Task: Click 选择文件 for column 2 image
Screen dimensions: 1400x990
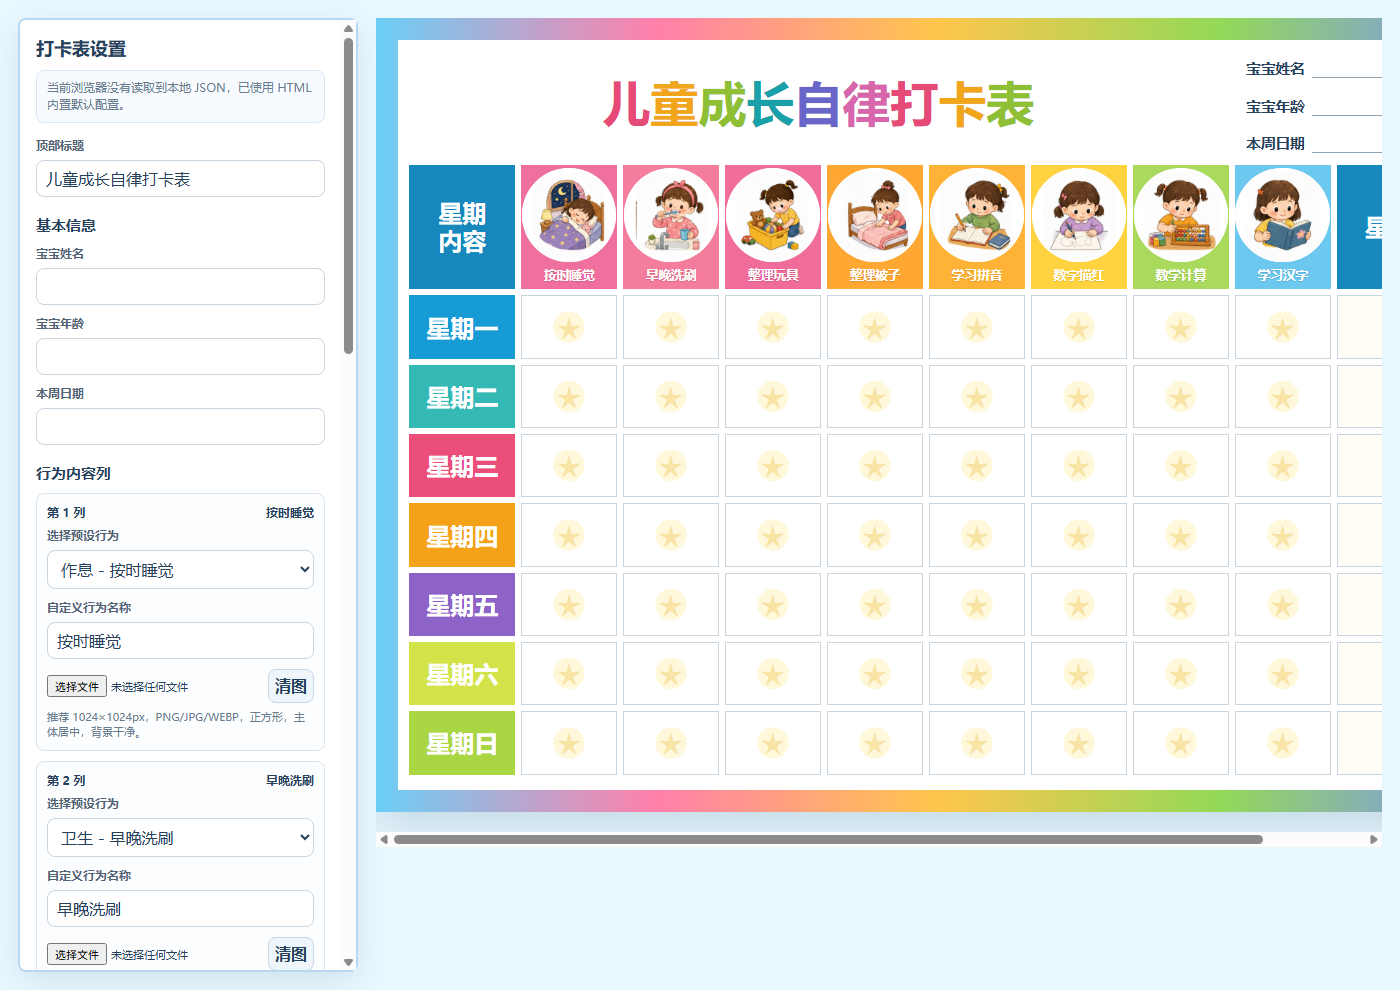Action: [x=77, y=955]
